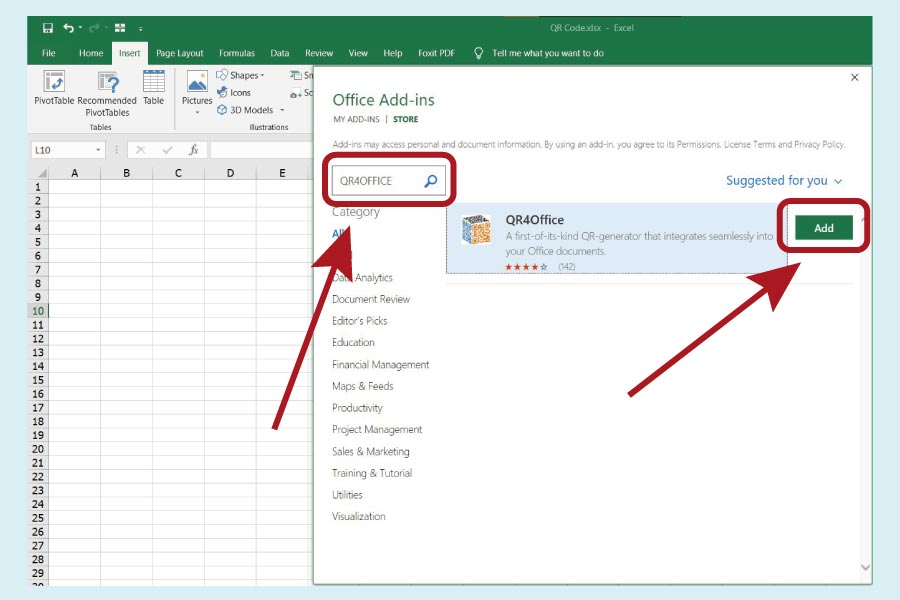Open the Foxit PDF tab

[x=436, y=53]
